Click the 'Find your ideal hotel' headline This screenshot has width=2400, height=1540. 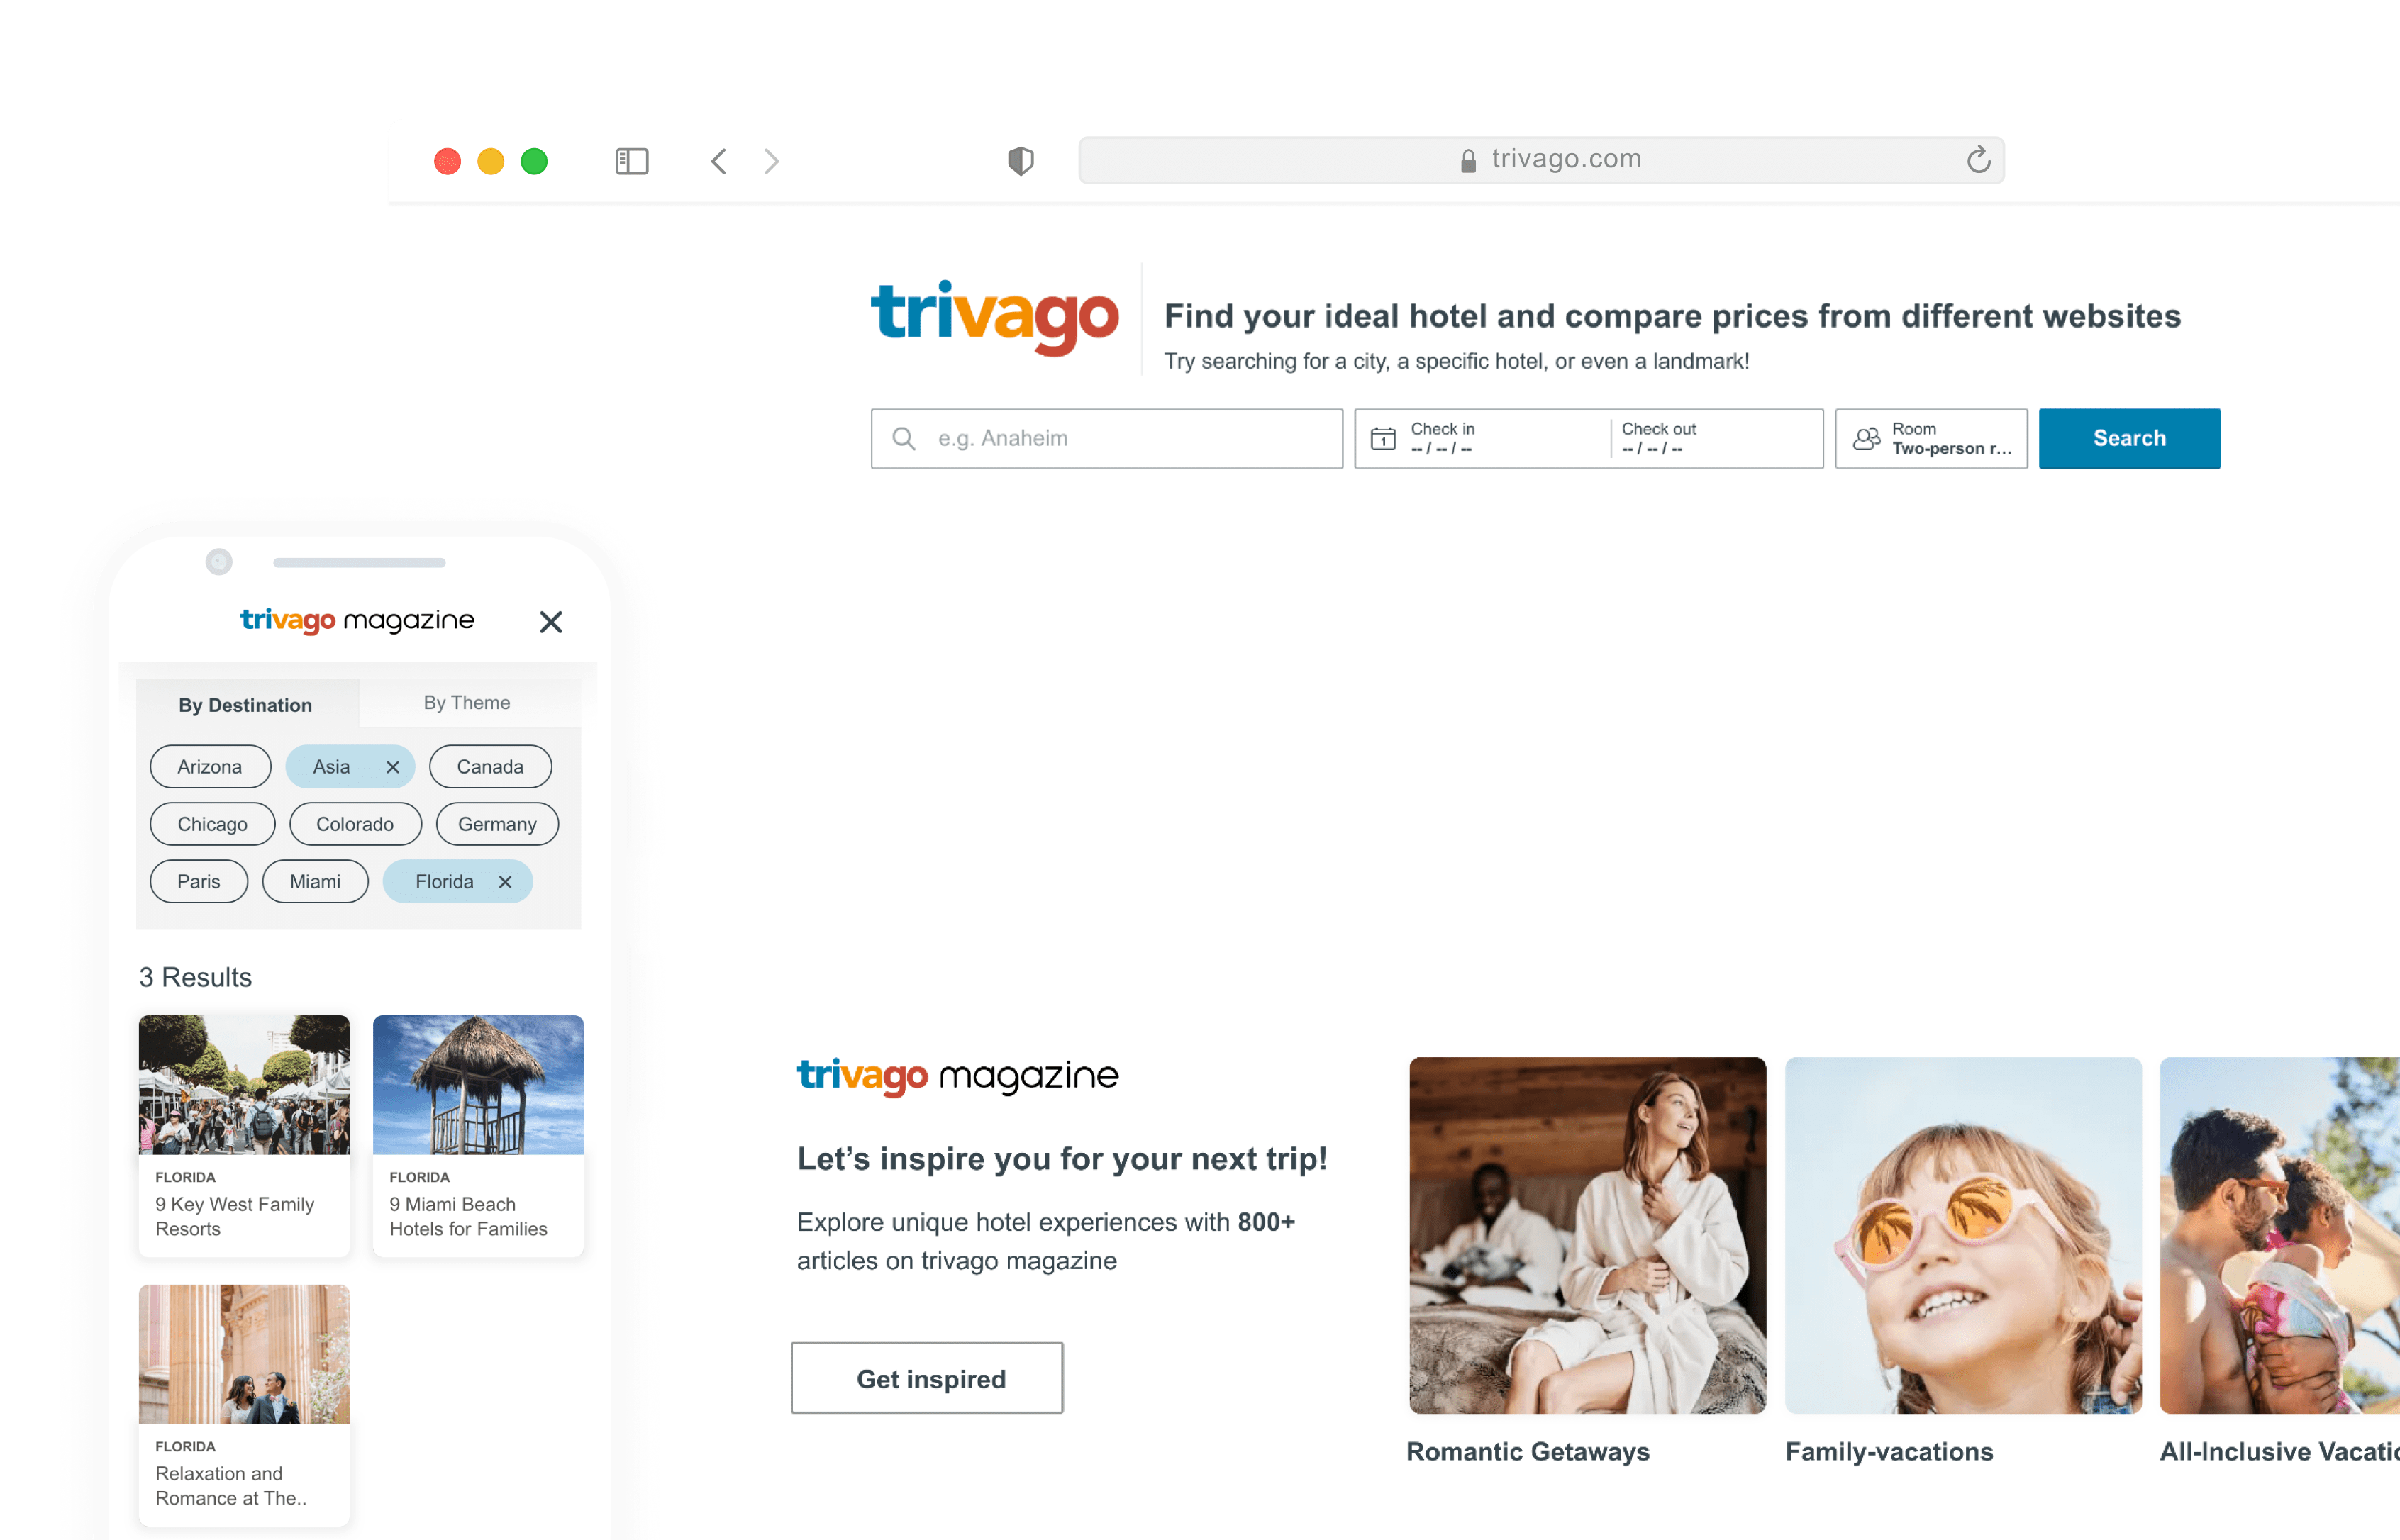coord(1672,316)
